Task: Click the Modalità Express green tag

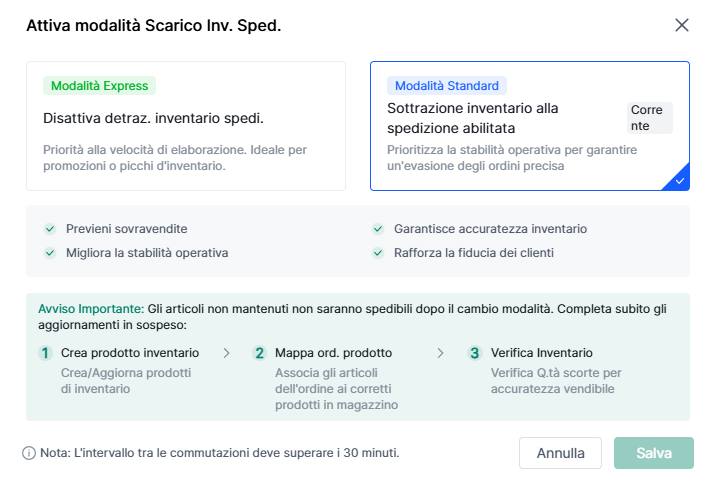Action: click(100, 86)
